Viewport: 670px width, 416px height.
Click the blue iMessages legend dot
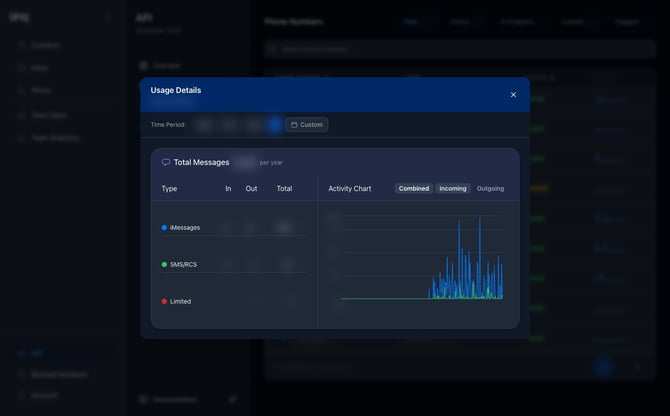[x=164, y=227]
